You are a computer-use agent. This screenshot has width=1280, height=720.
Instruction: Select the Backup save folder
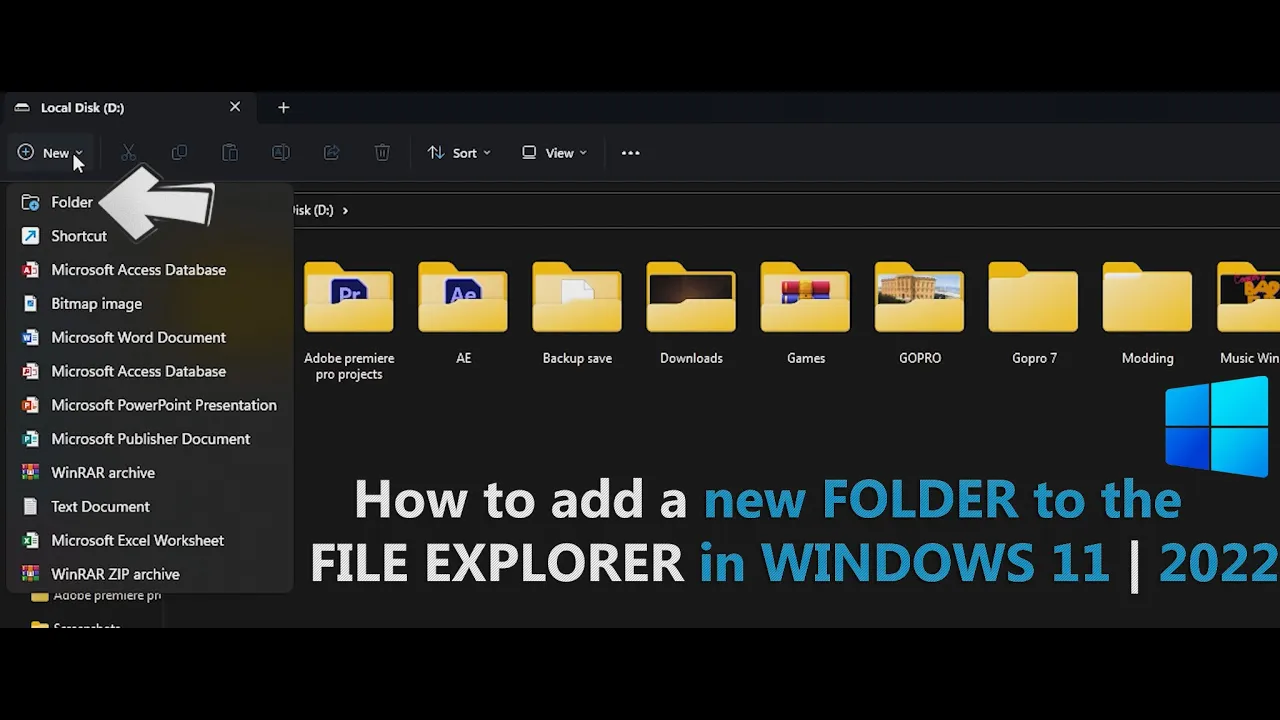[x=577, y=314]
